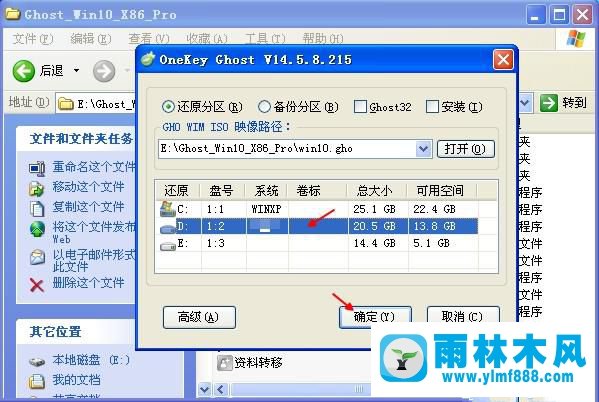The image size is (599, 402).
Task: Open the 资料转移 item in Explorer
Action: (x=259, y=362)
